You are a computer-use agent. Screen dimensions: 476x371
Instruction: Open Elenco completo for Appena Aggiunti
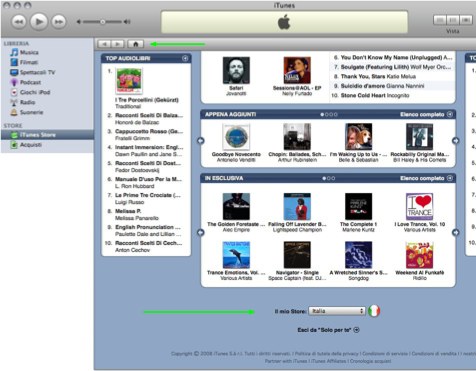click(426, 114)
